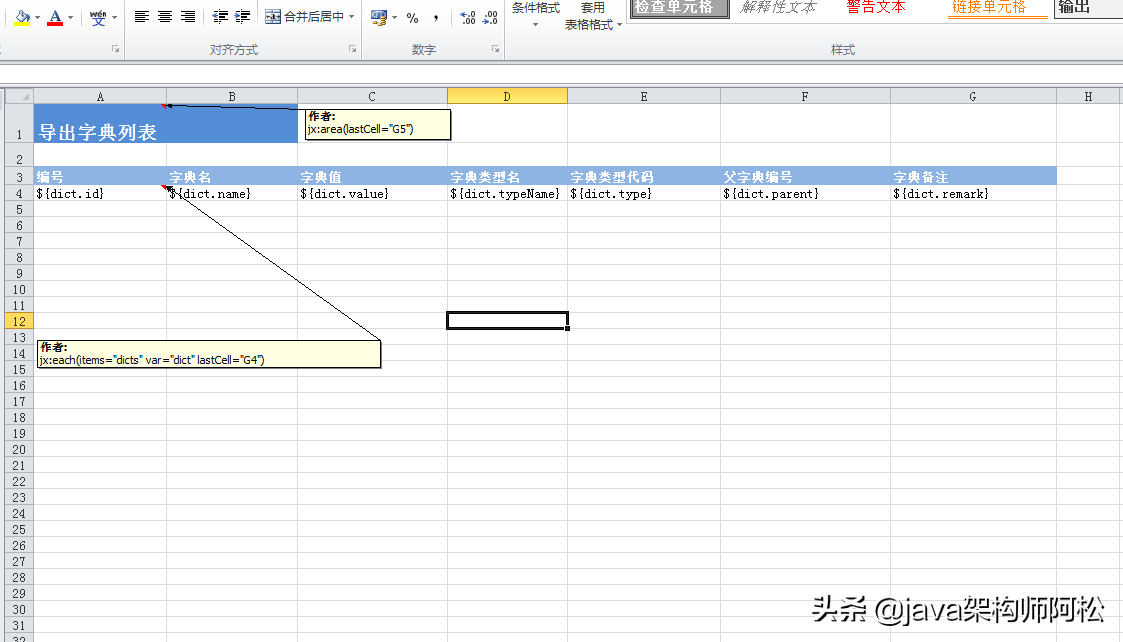Apply the comma style
Viewport: 1123px width, 642px height.
click(x=435, y=17)
